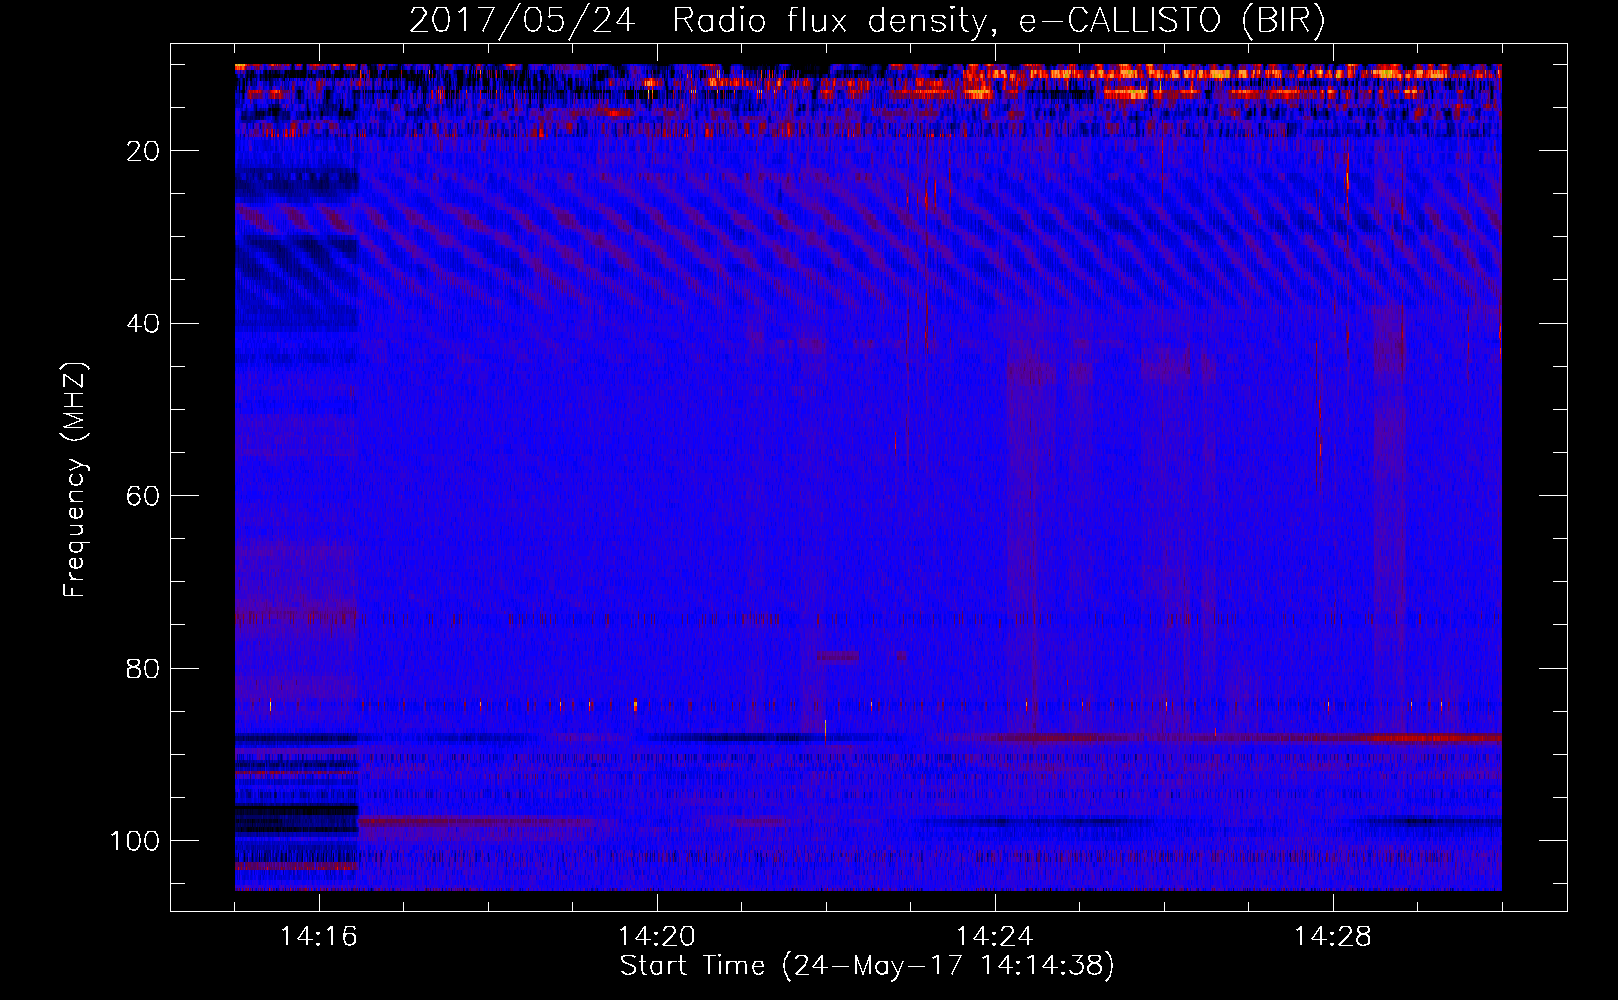Click the "14:28" time tick label
Screen dimensions: 1618x1000
tap(1333, 937)
